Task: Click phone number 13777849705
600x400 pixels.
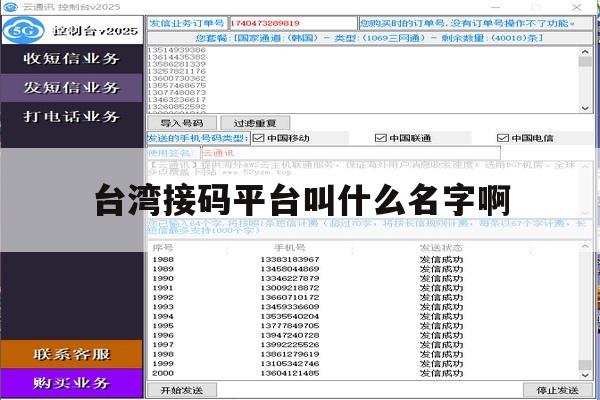Action: pos(290,326)
